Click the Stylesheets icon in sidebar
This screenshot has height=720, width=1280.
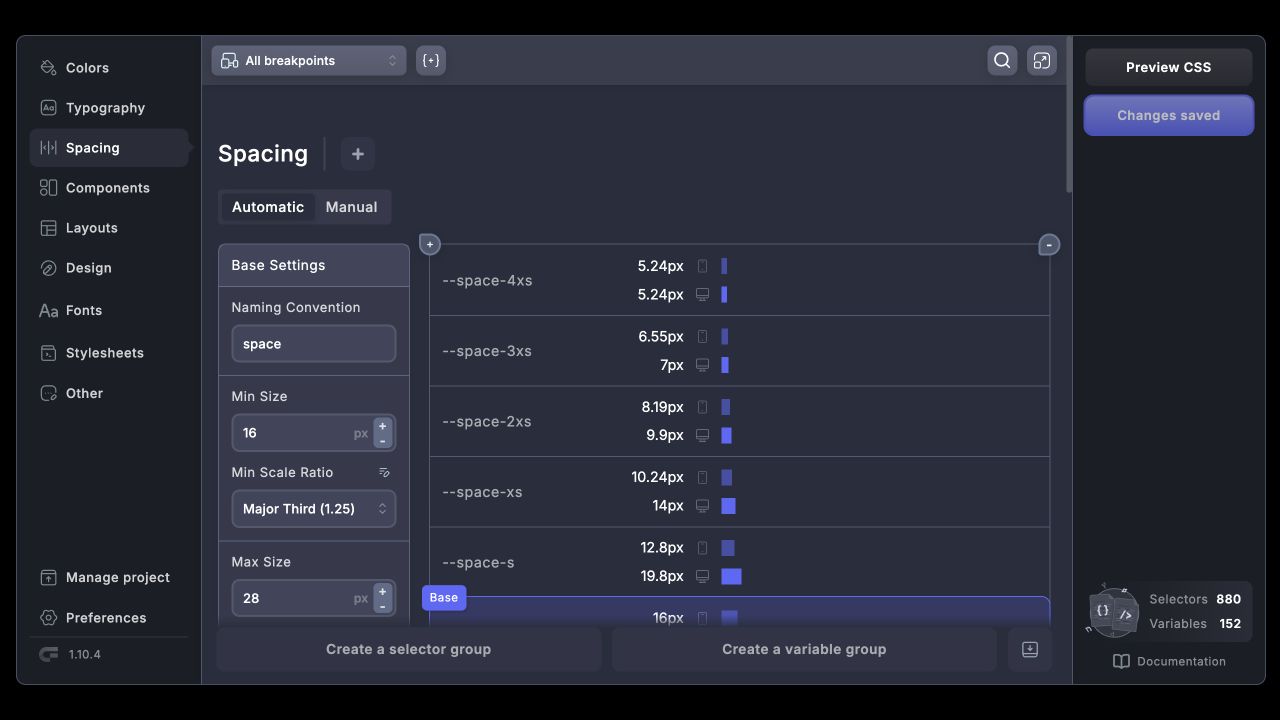[48, 353]
